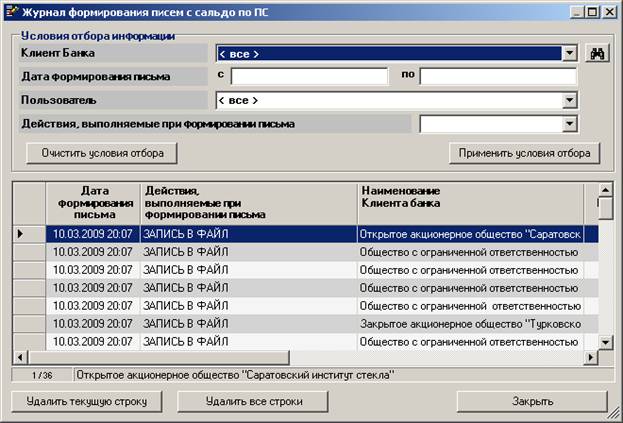Image resolution: width=623 pixels, height=423 pixels.
Task: Expand the Клиент Банка dropdown
Action: pos(569,54)
